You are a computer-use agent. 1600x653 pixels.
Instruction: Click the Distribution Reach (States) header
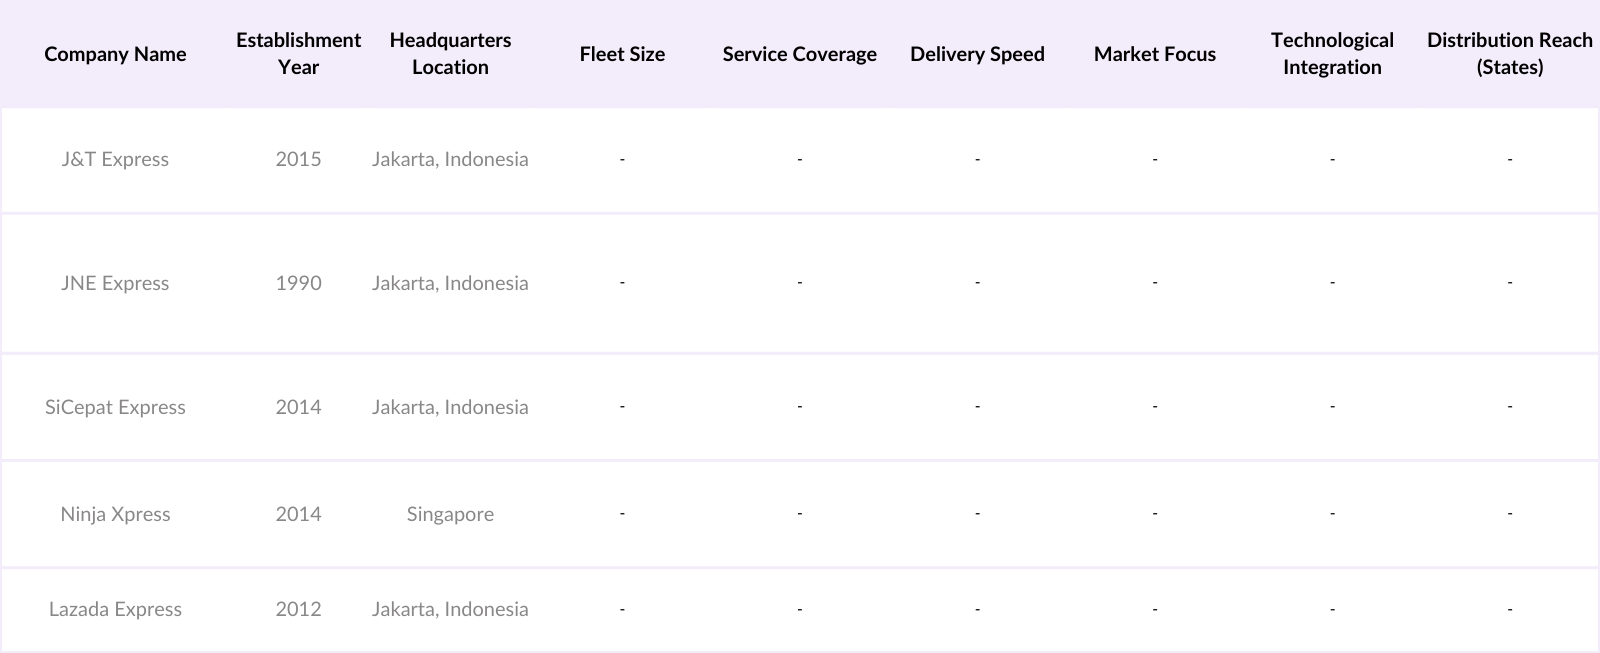tap(1509, 54)
